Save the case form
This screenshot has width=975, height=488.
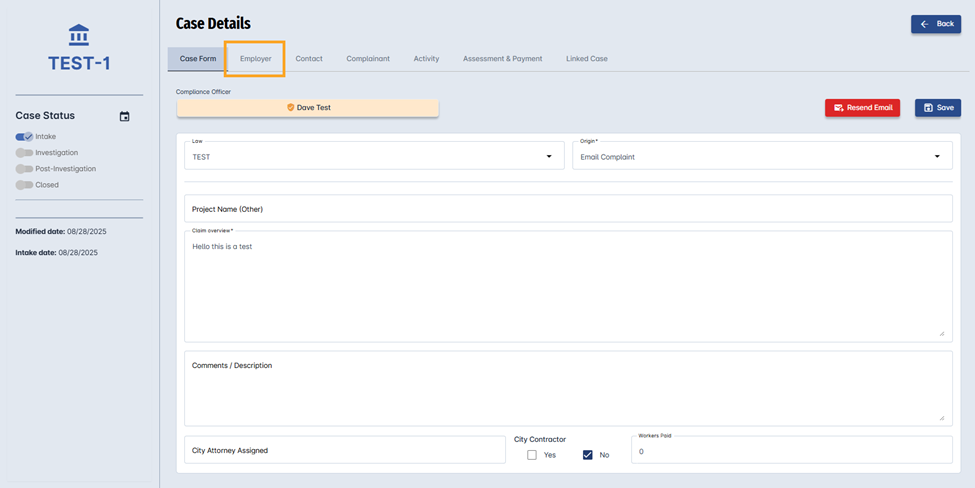point(938,108)
